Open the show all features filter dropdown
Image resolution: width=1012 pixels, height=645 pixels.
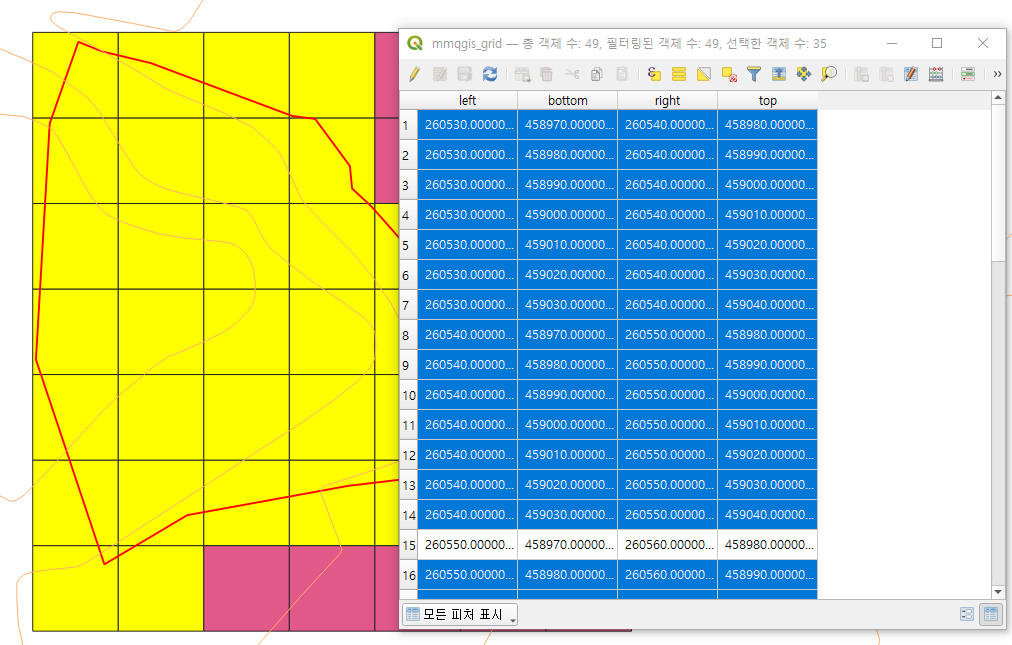[460, 614]
